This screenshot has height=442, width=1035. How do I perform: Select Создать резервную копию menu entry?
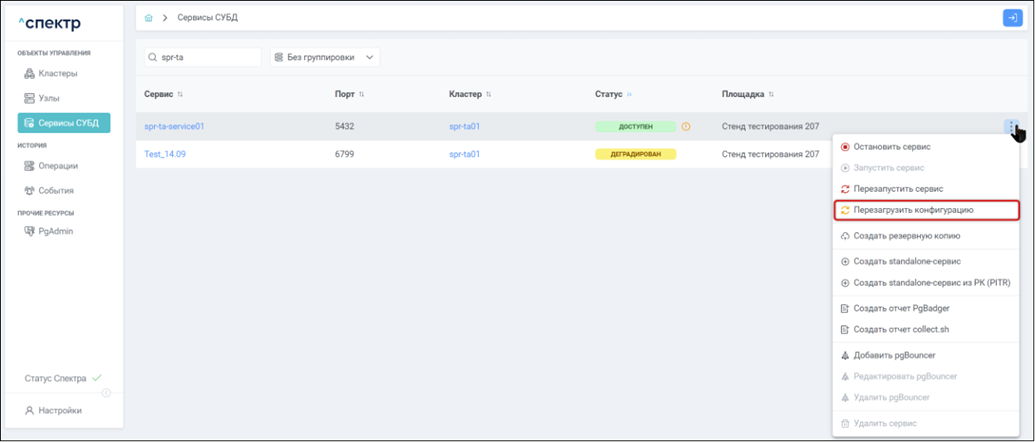pyautogui.click(x=906, y=236)
